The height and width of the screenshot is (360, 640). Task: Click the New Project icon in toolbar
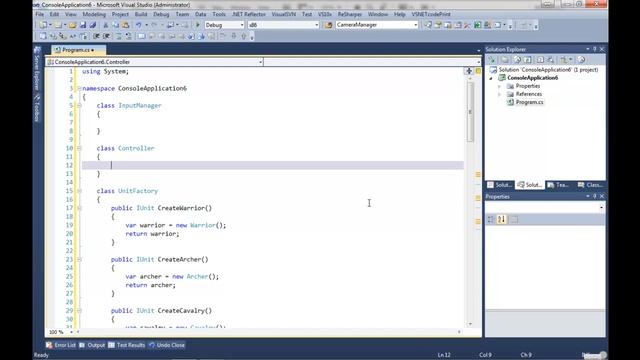point(43,25)
